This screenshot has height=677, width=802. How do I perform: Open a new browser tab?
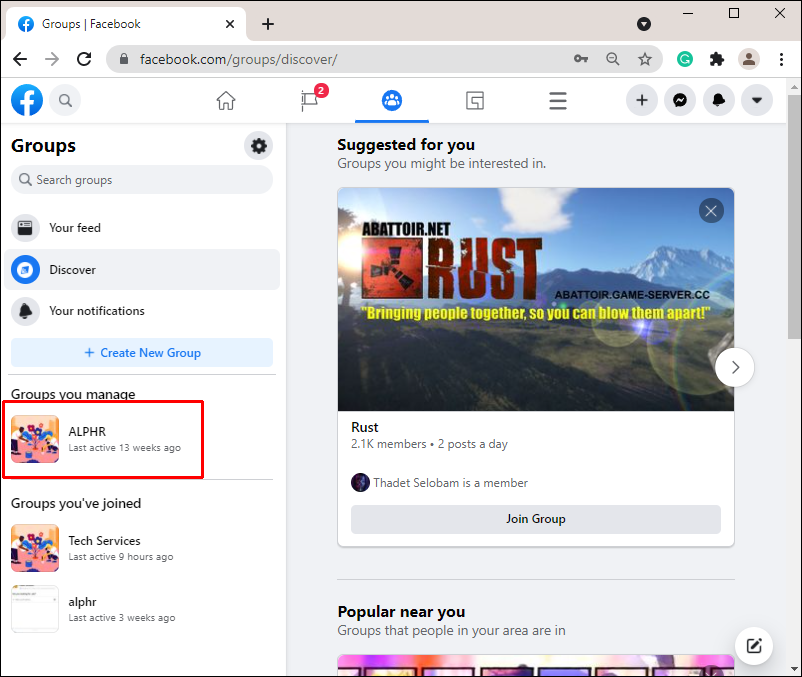(x=268, y=24)
